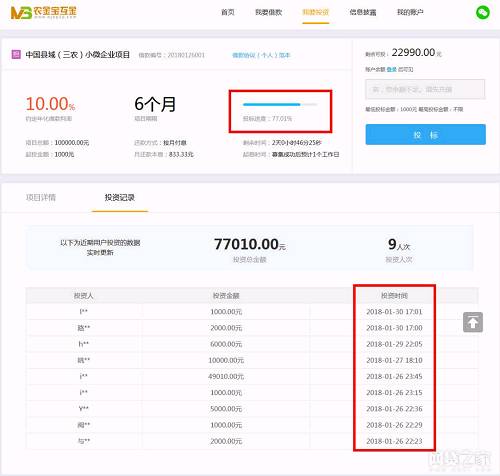
Task: Click the 49010.00元 amount cell
Action: coord(226,377)
